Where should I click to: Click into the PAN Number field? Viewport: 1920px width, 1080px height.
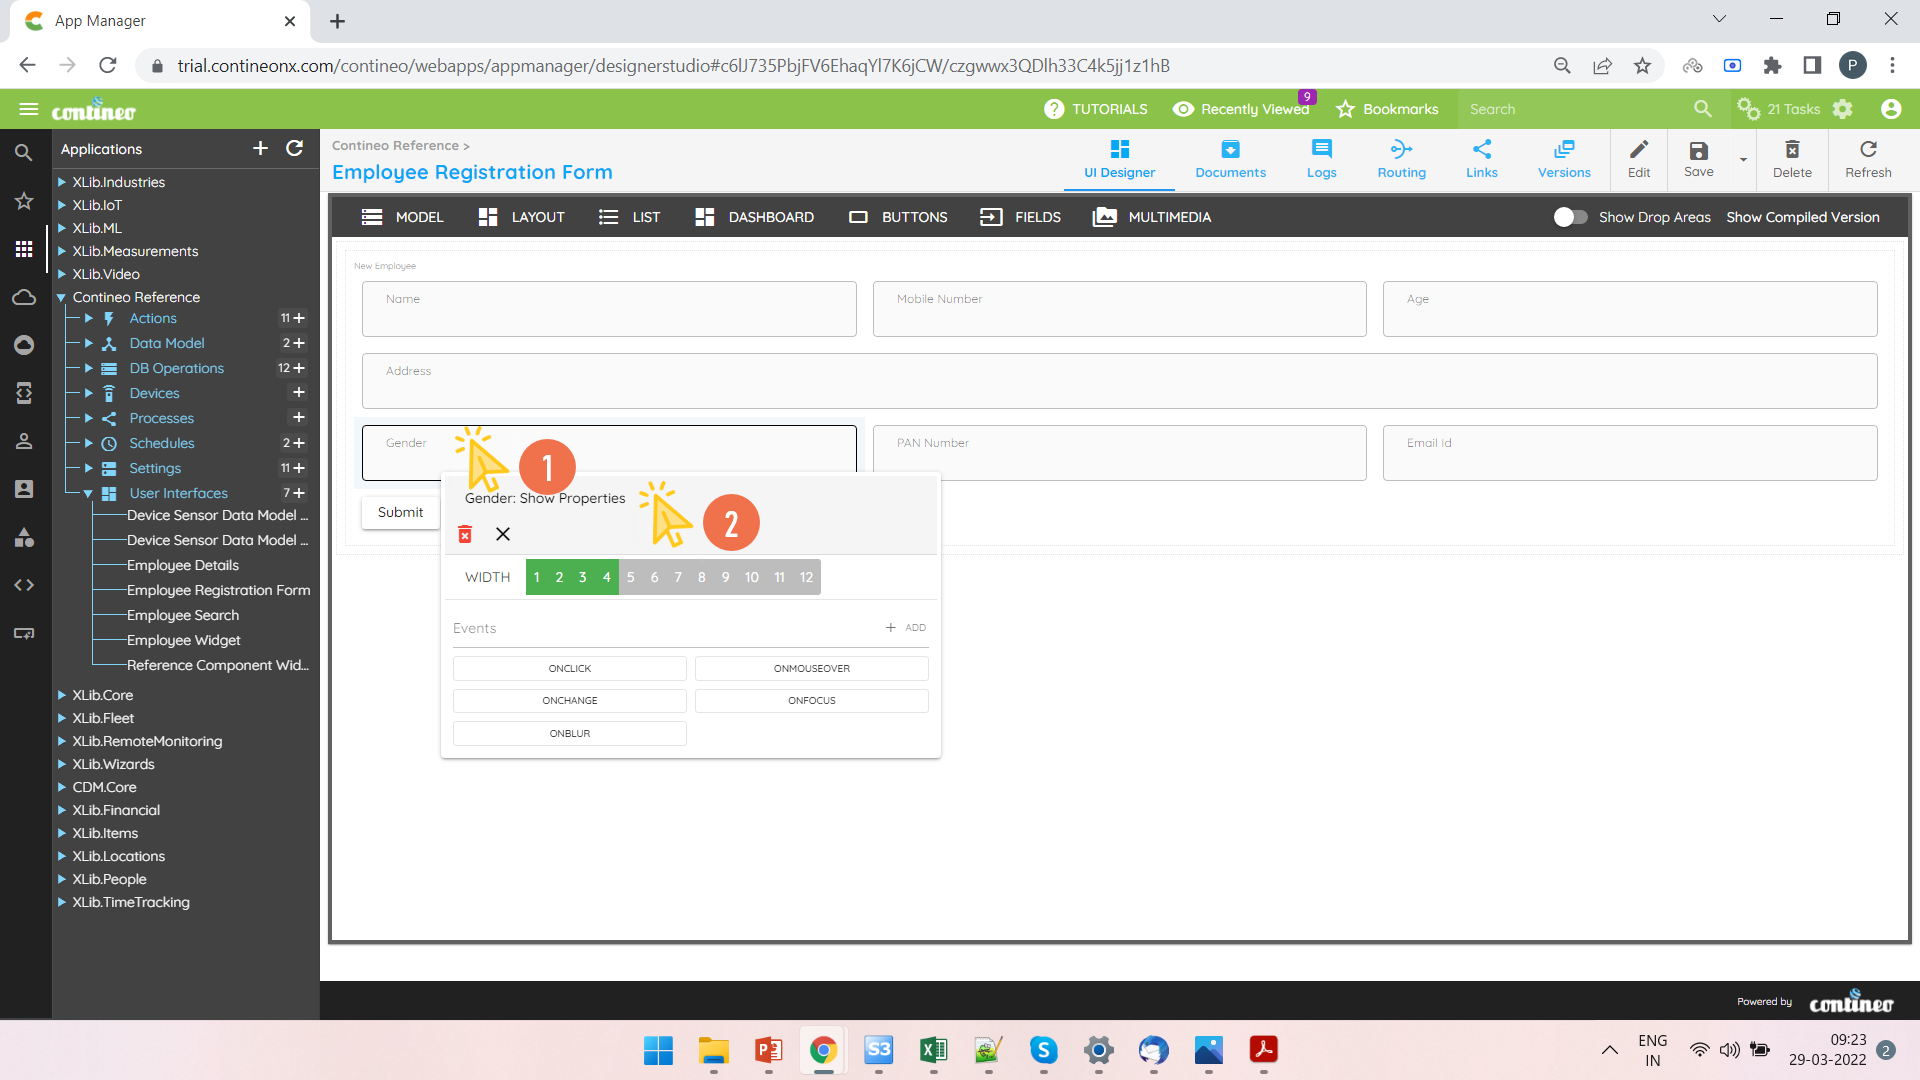pyautogui.click(x=1119, y=453)
